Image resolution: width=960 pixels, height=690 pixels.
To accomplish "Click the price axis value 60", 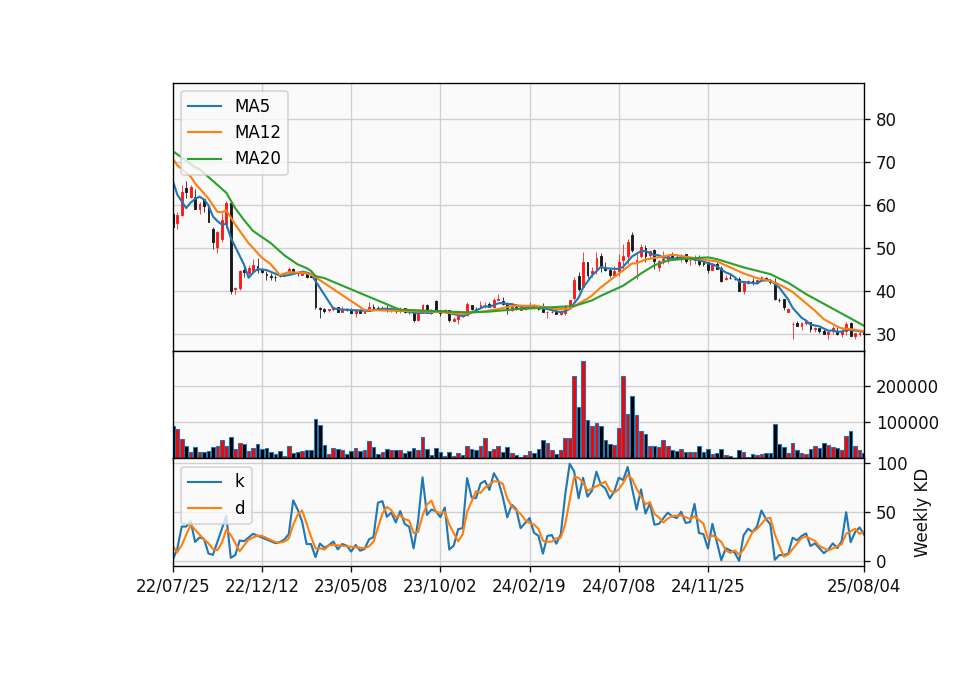I will point(886,206).
